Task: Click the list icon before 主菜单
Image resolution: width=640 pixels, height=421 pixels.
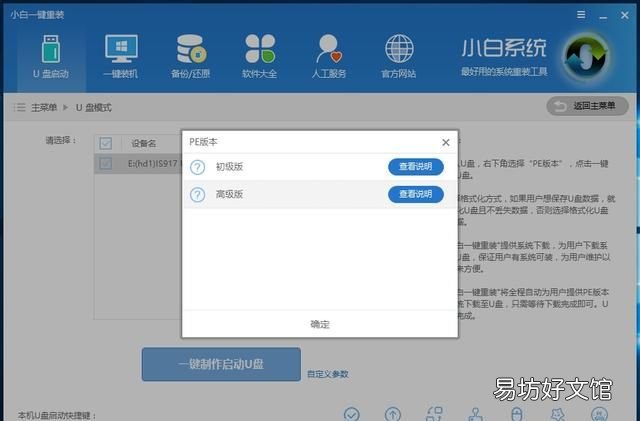Action: click(x=19, y=107)
